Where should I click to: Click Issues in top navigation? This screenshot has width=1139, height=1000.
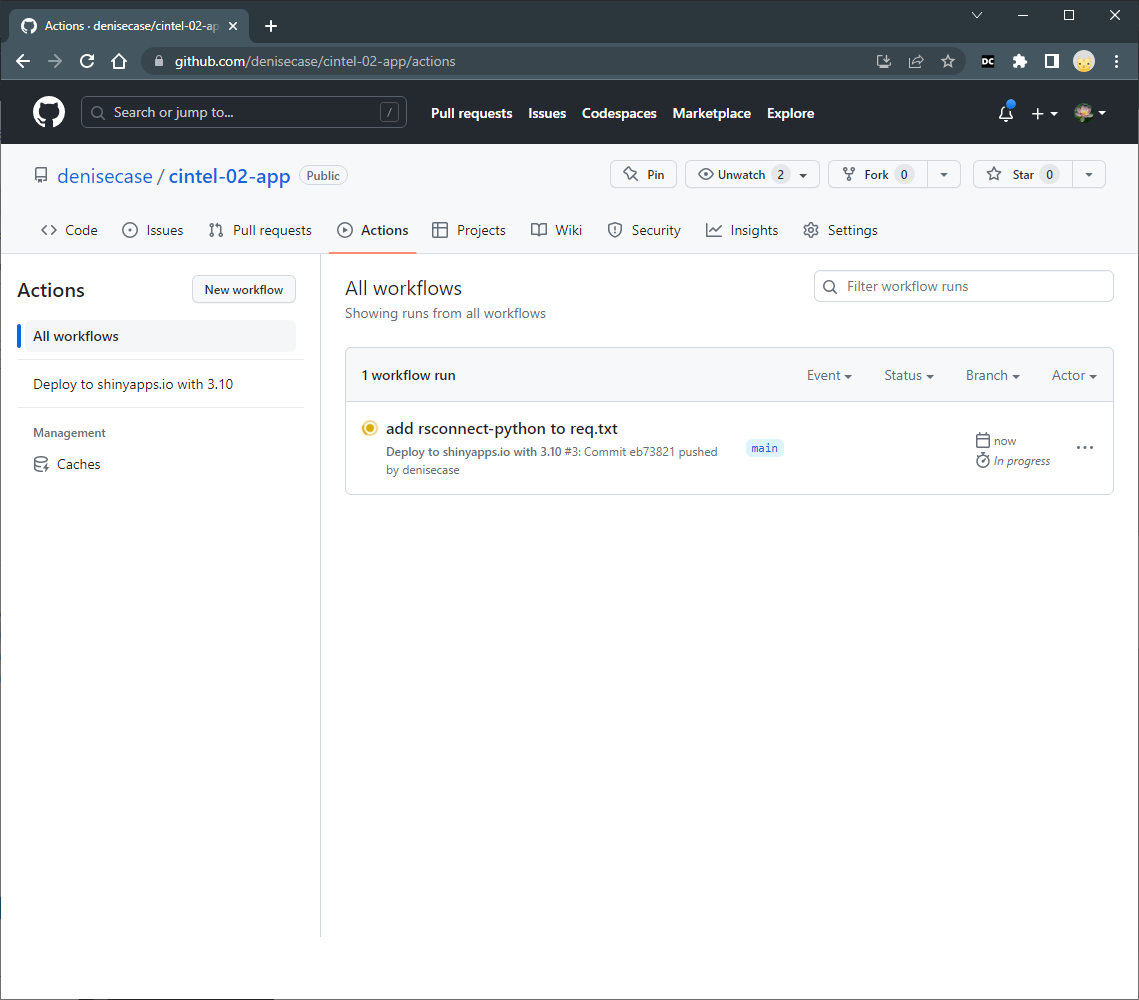547,113
